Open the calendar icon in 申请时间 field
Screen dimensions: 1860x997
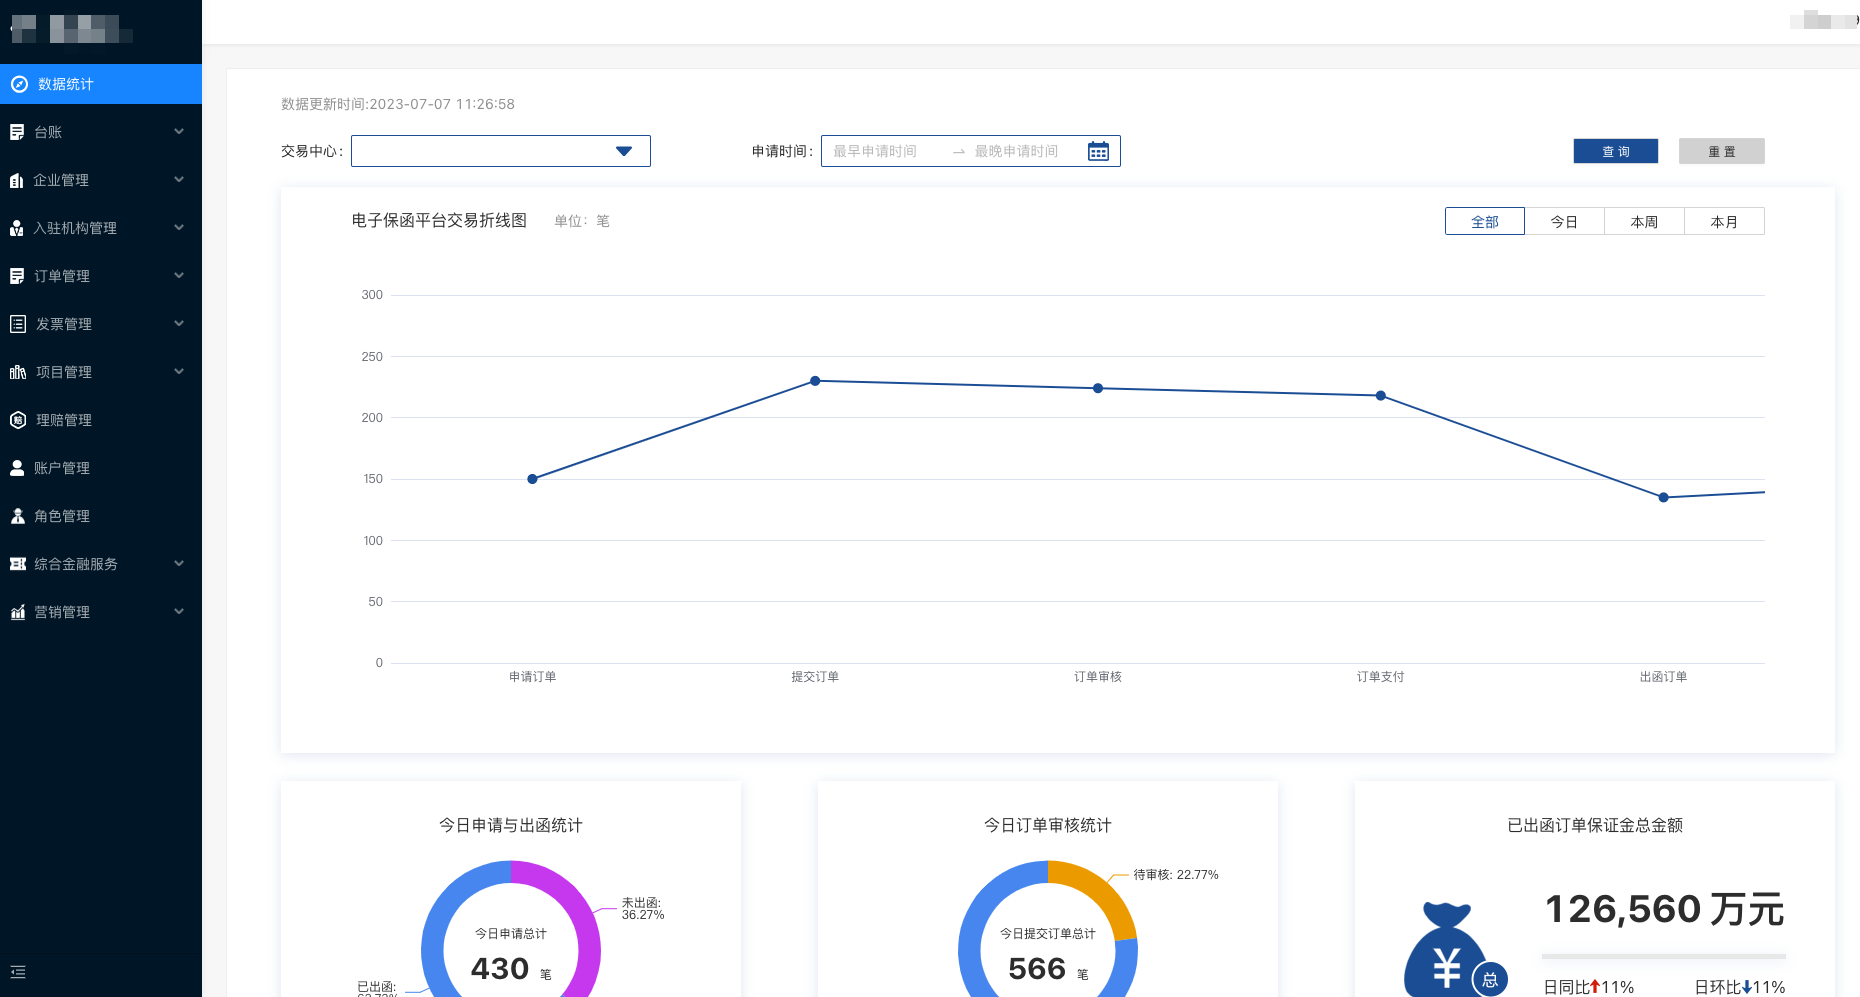coord(1098,151)
